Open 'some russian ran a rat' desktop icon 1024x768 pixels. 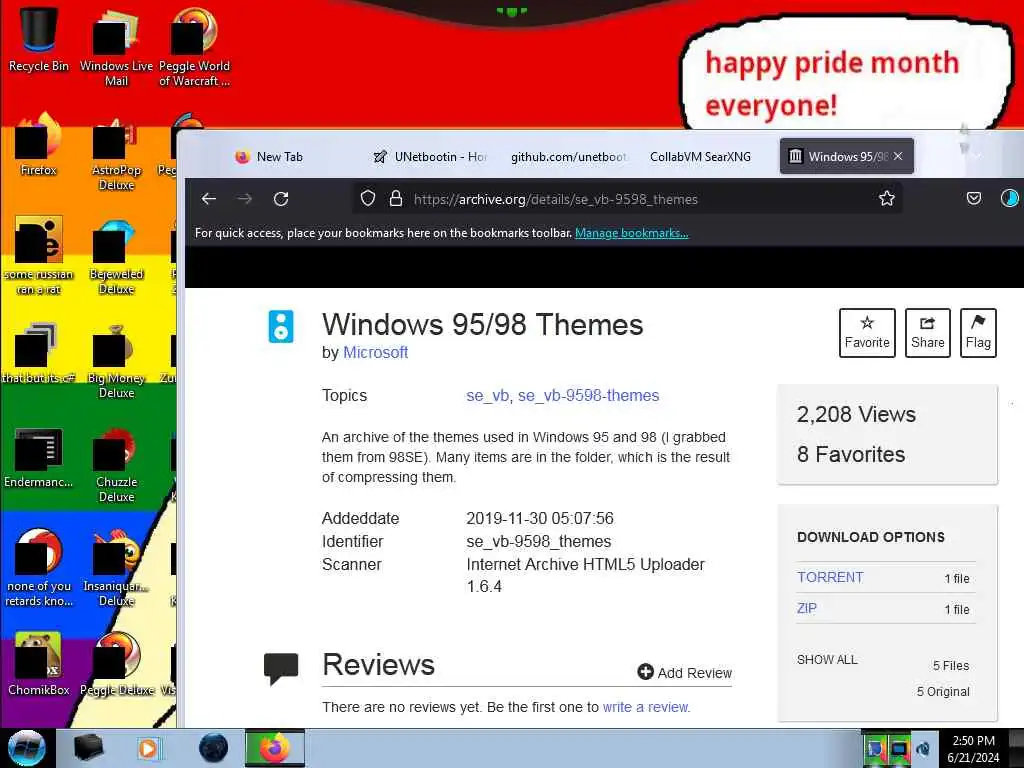tap(38, 257)
